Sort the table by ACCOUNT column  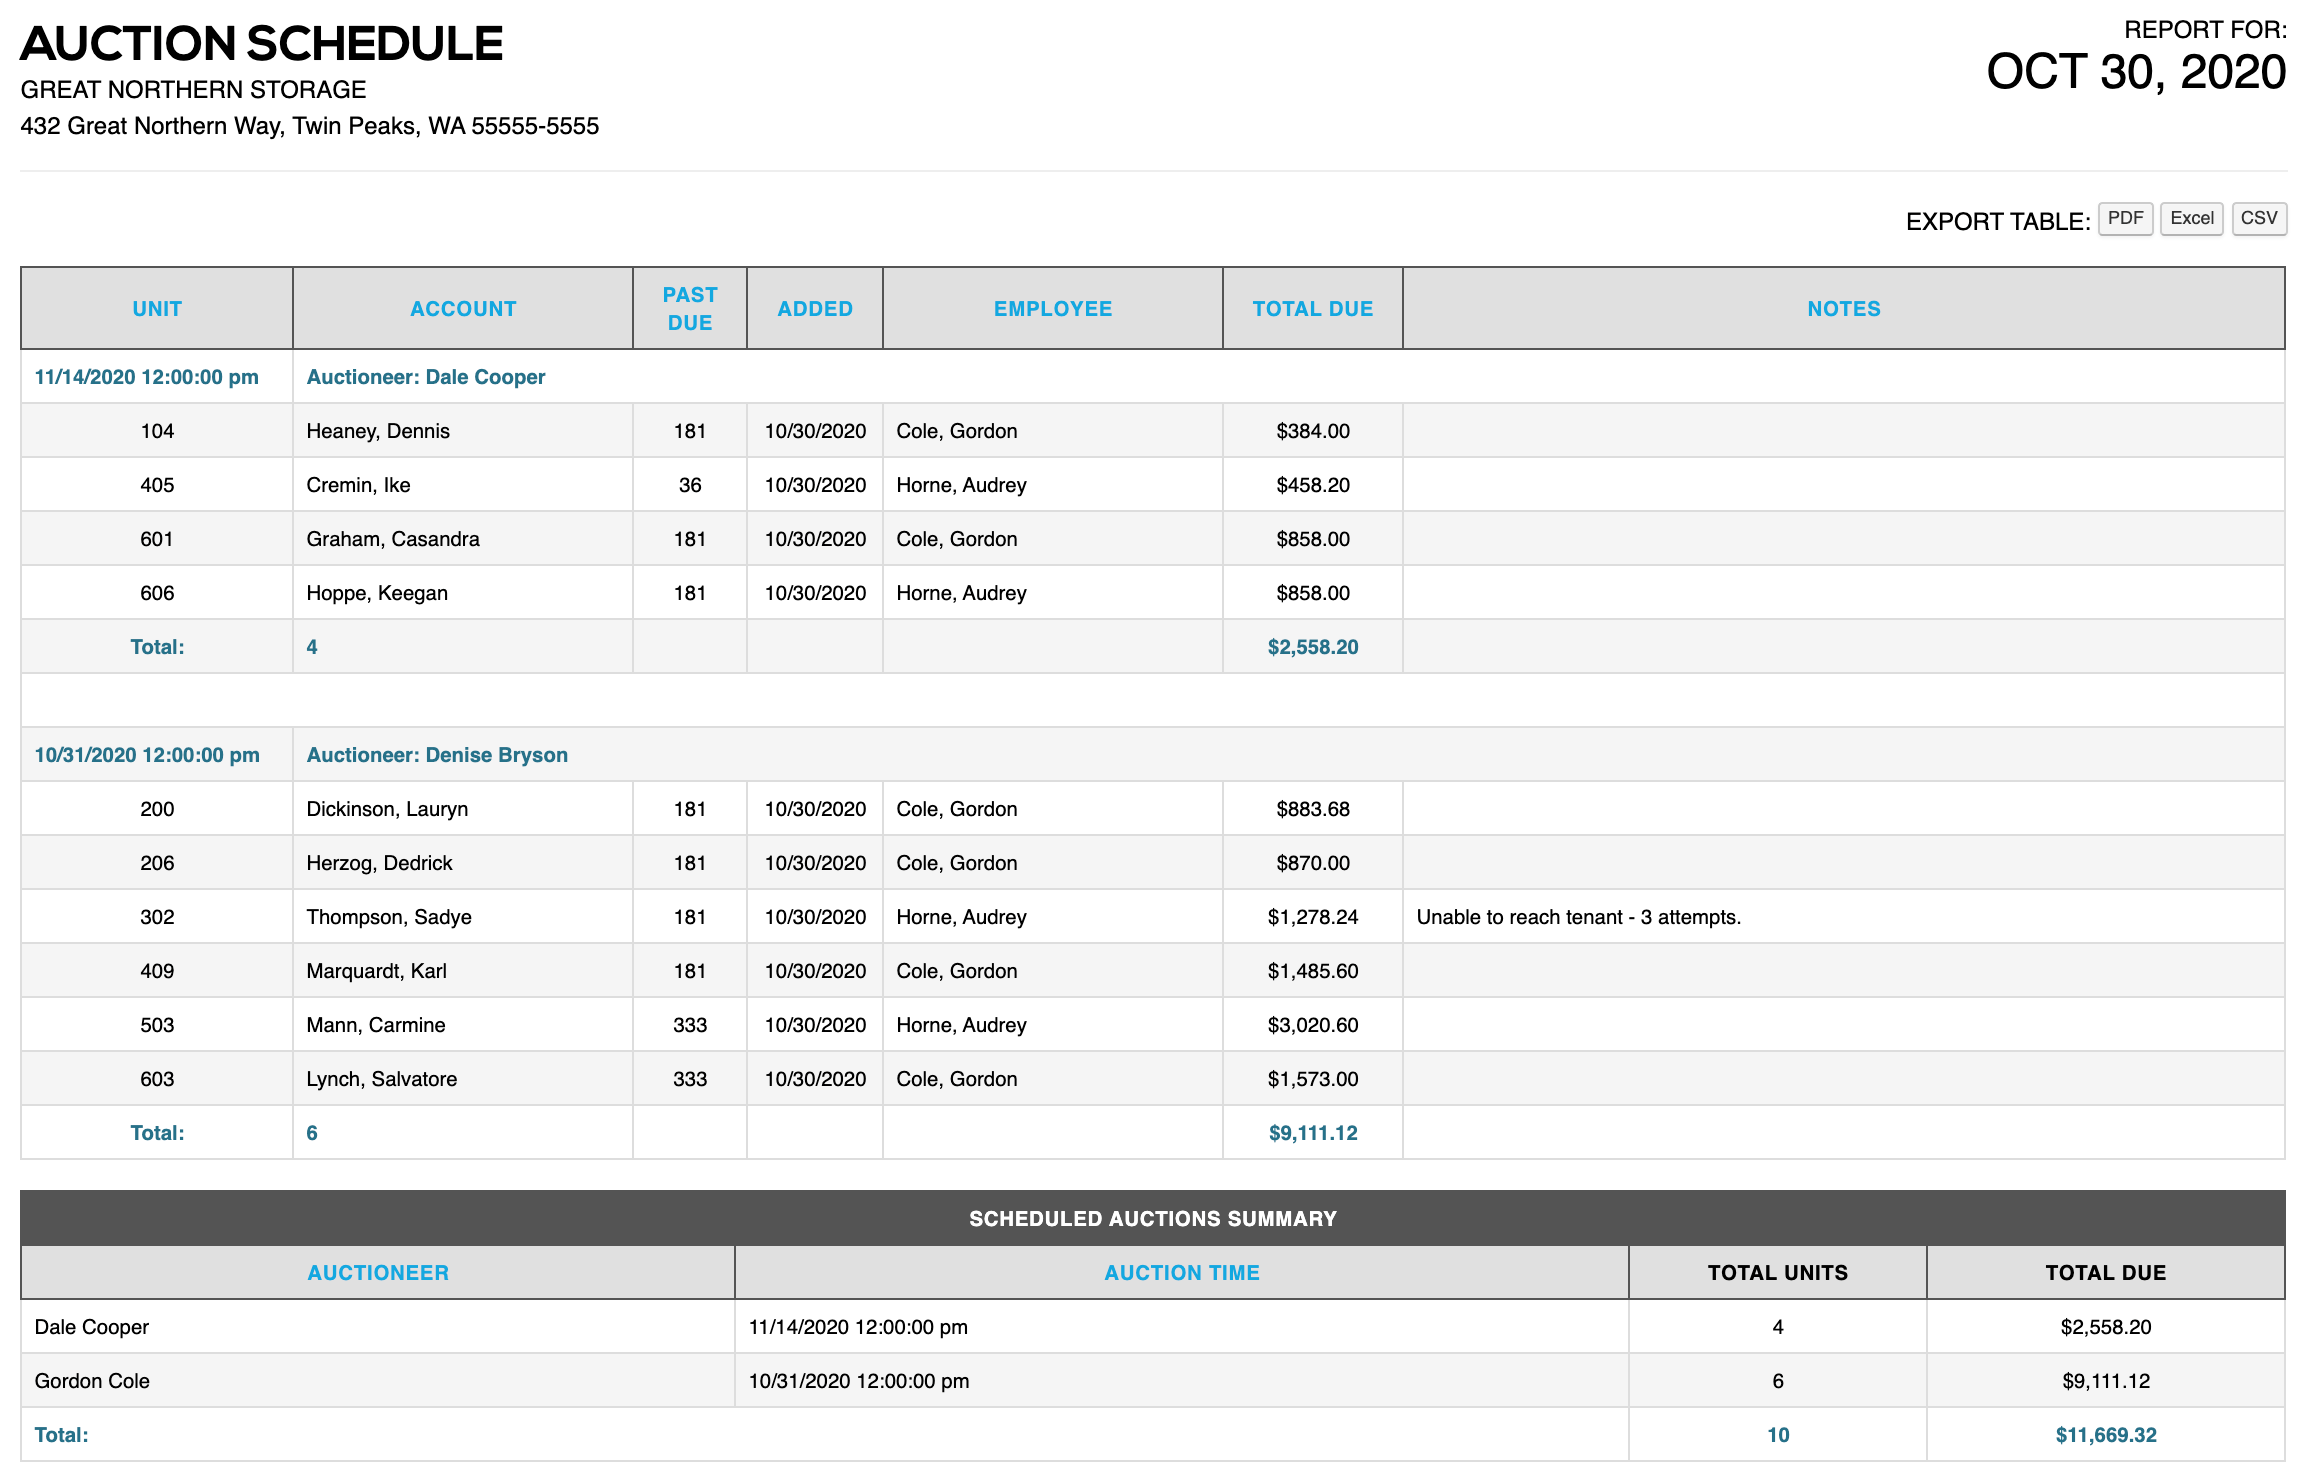[462, 308]
